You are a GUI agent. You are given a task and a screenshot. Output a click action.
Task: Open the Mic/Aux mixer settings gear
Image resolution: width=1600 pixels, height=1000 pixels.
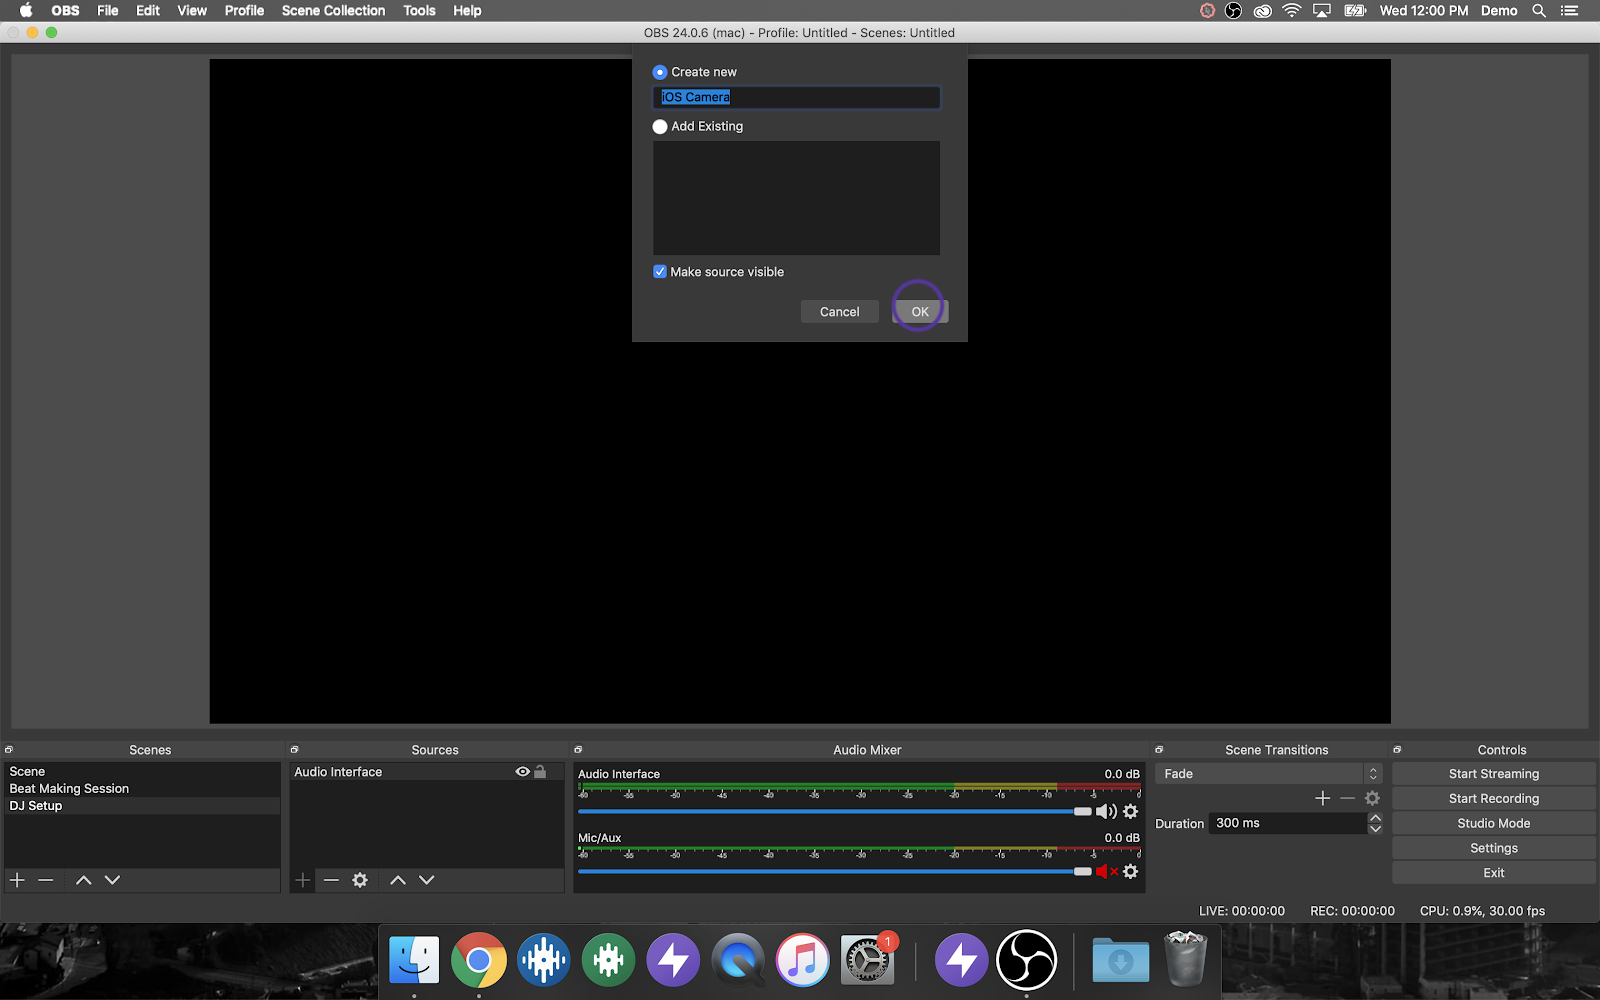coord(1131,872)
